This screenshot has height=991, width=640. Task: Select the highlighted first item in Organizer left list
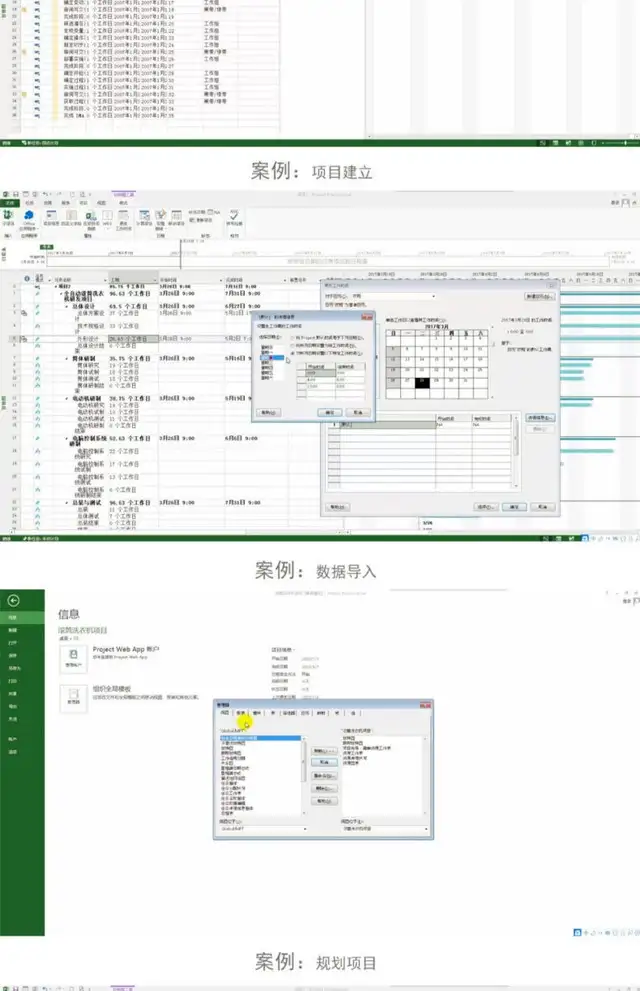(x=260, y=738)
